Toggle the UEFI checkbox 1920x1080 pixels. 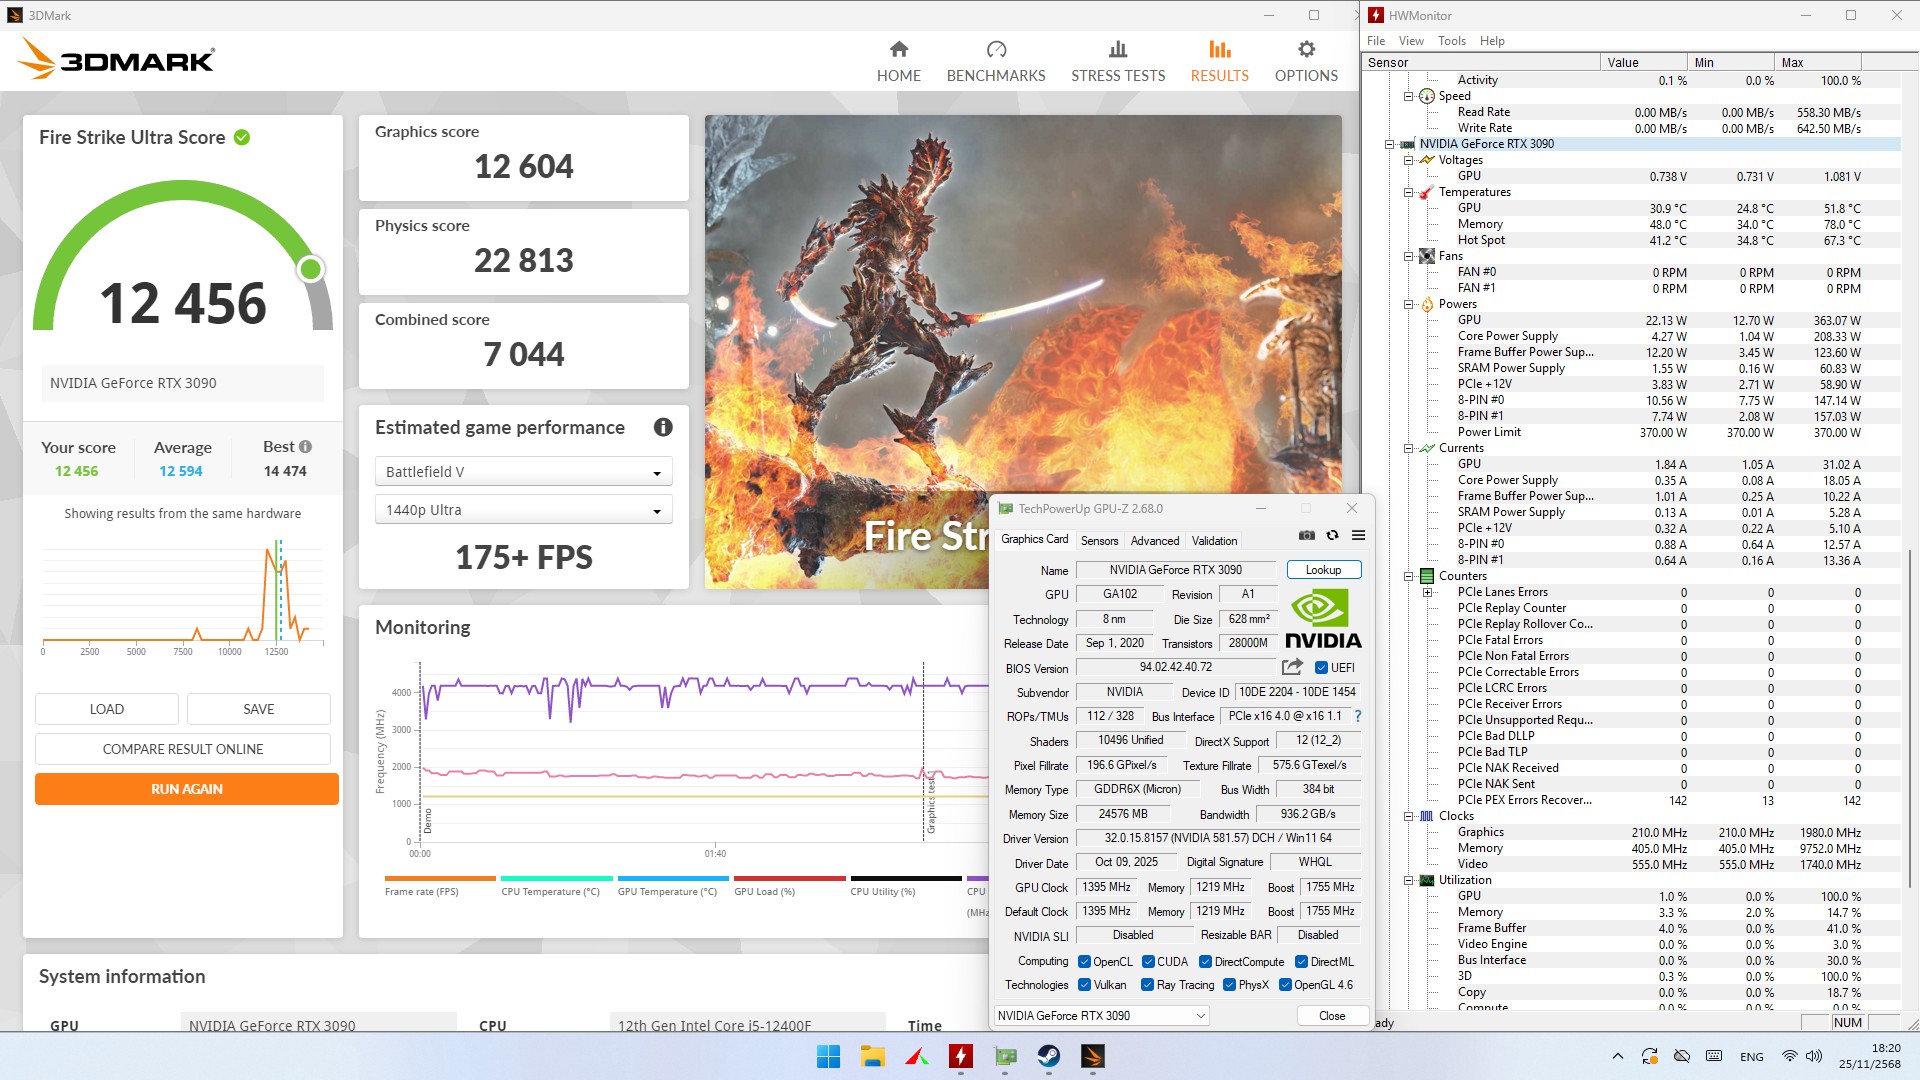1321,668
